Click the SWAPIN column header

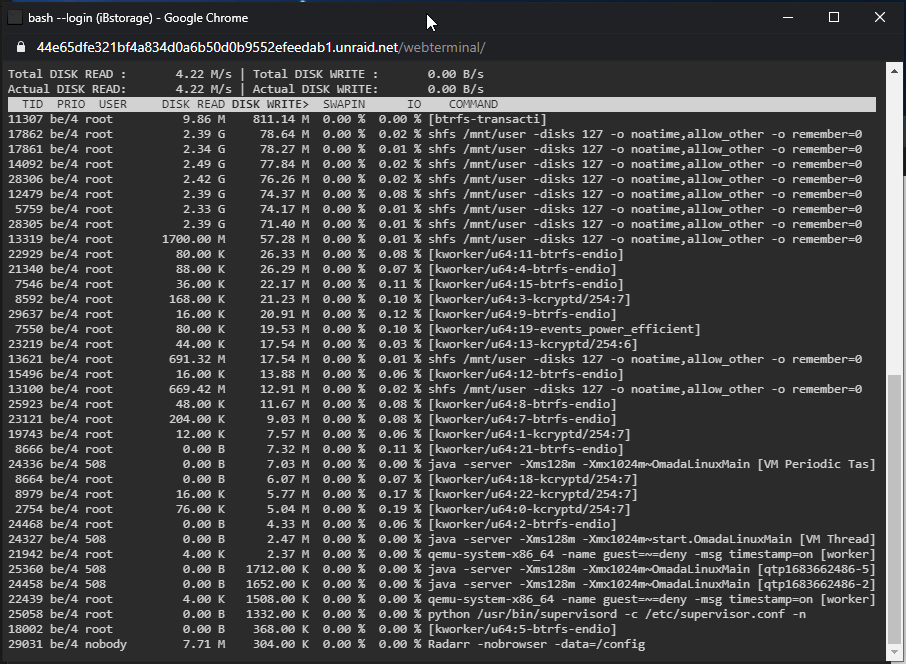(344, 105)
